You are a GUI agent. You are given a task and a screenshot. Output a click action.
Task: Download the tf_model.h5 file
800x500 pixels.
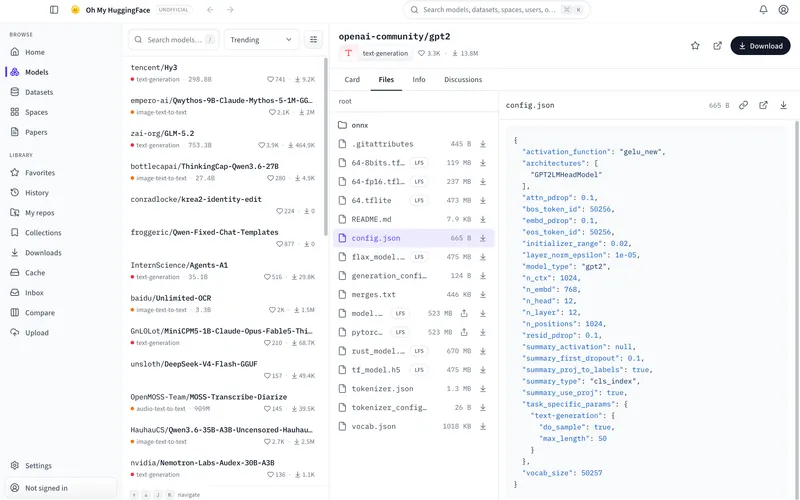click(x=483, y=370)
